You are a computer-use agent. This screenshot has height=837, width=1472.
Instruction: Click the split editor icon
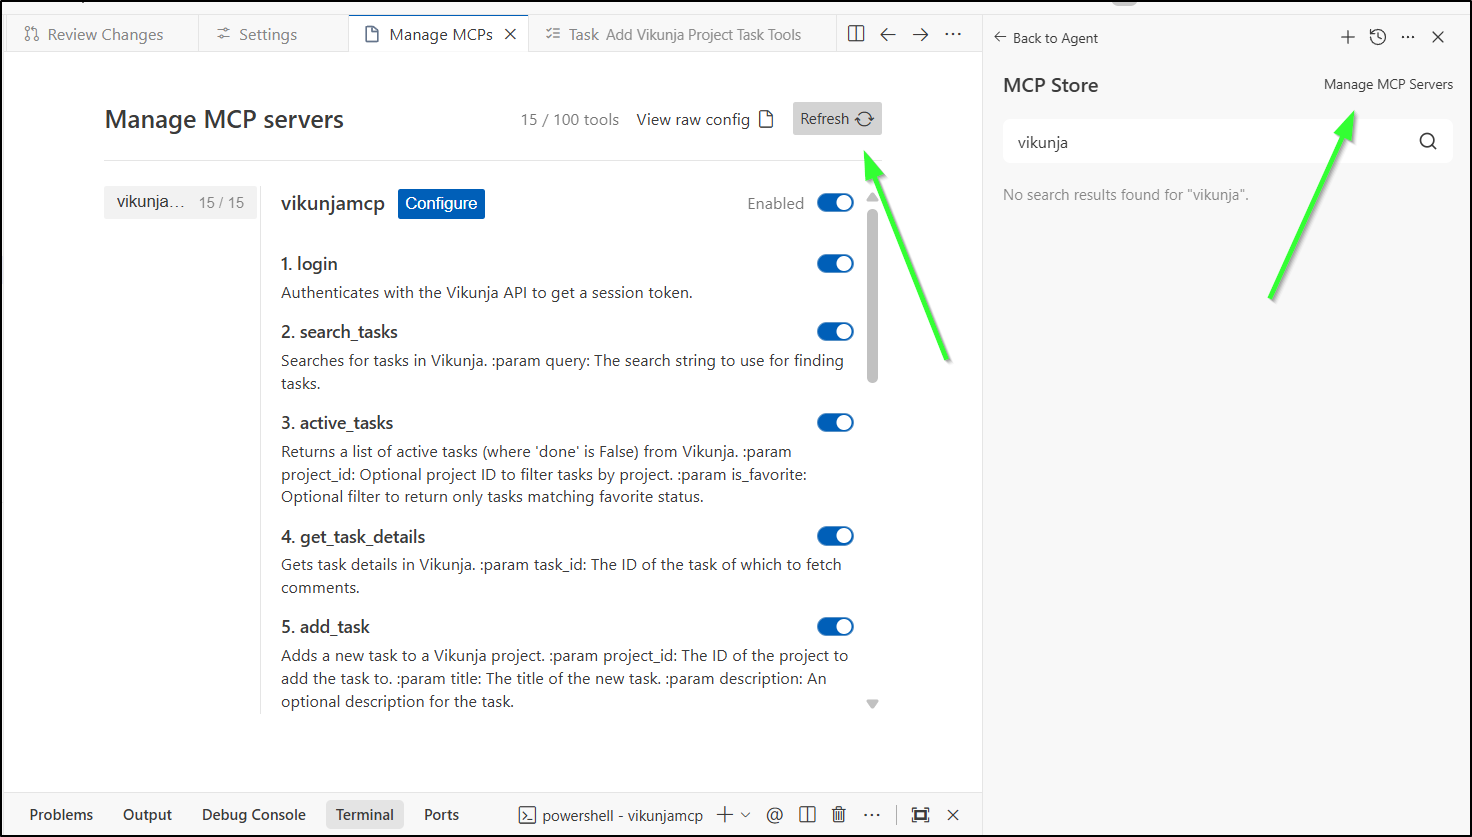point(856,34)
